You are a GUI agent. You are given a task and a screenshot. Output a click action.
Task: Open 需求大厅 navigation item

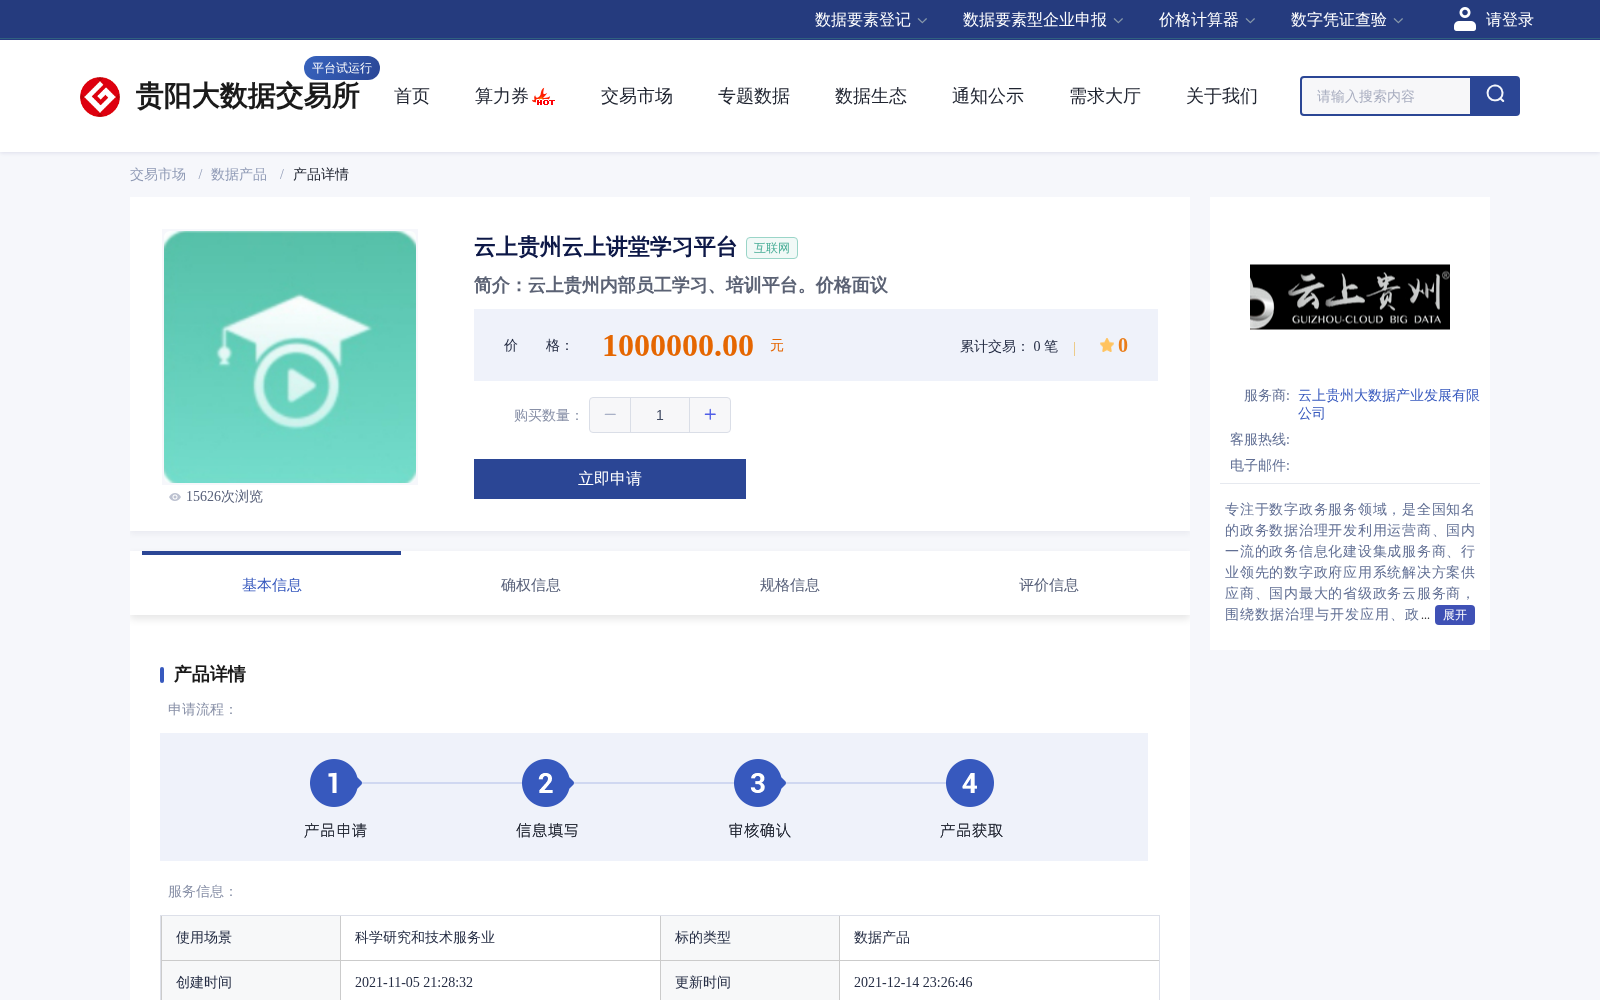point(1105,96)
